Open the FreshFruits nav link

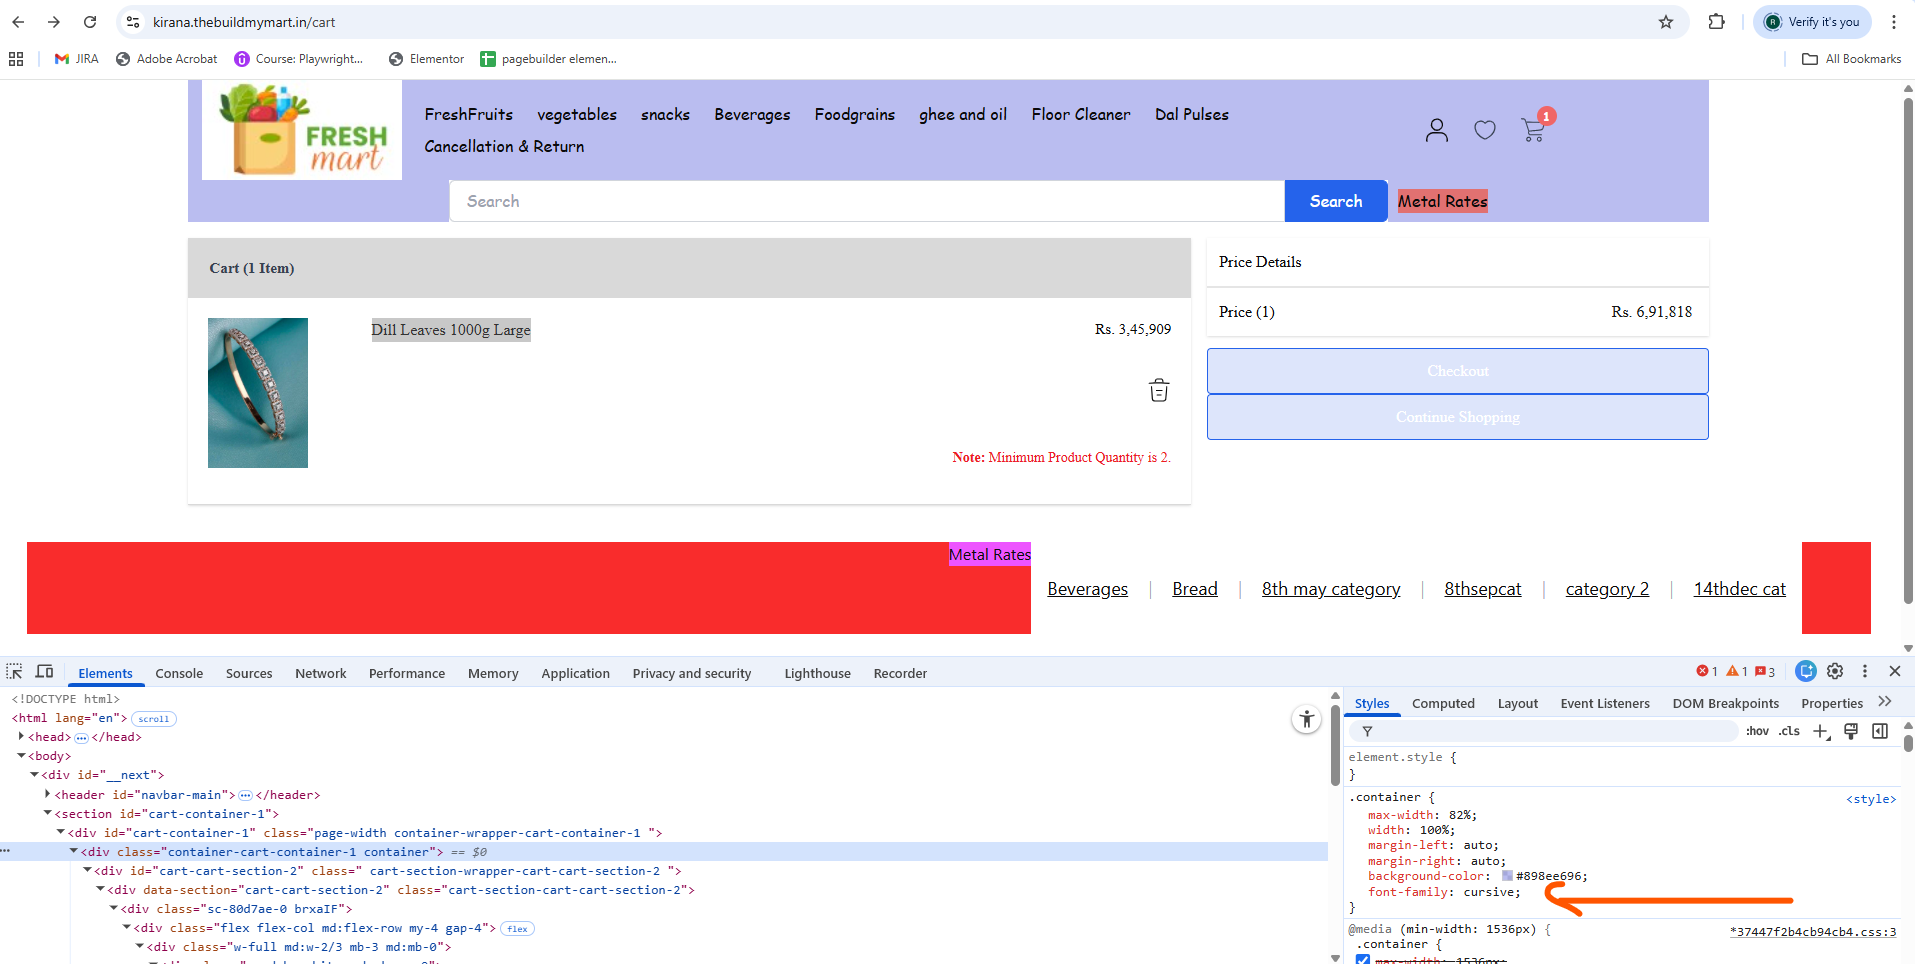click(x=469, y=114)
